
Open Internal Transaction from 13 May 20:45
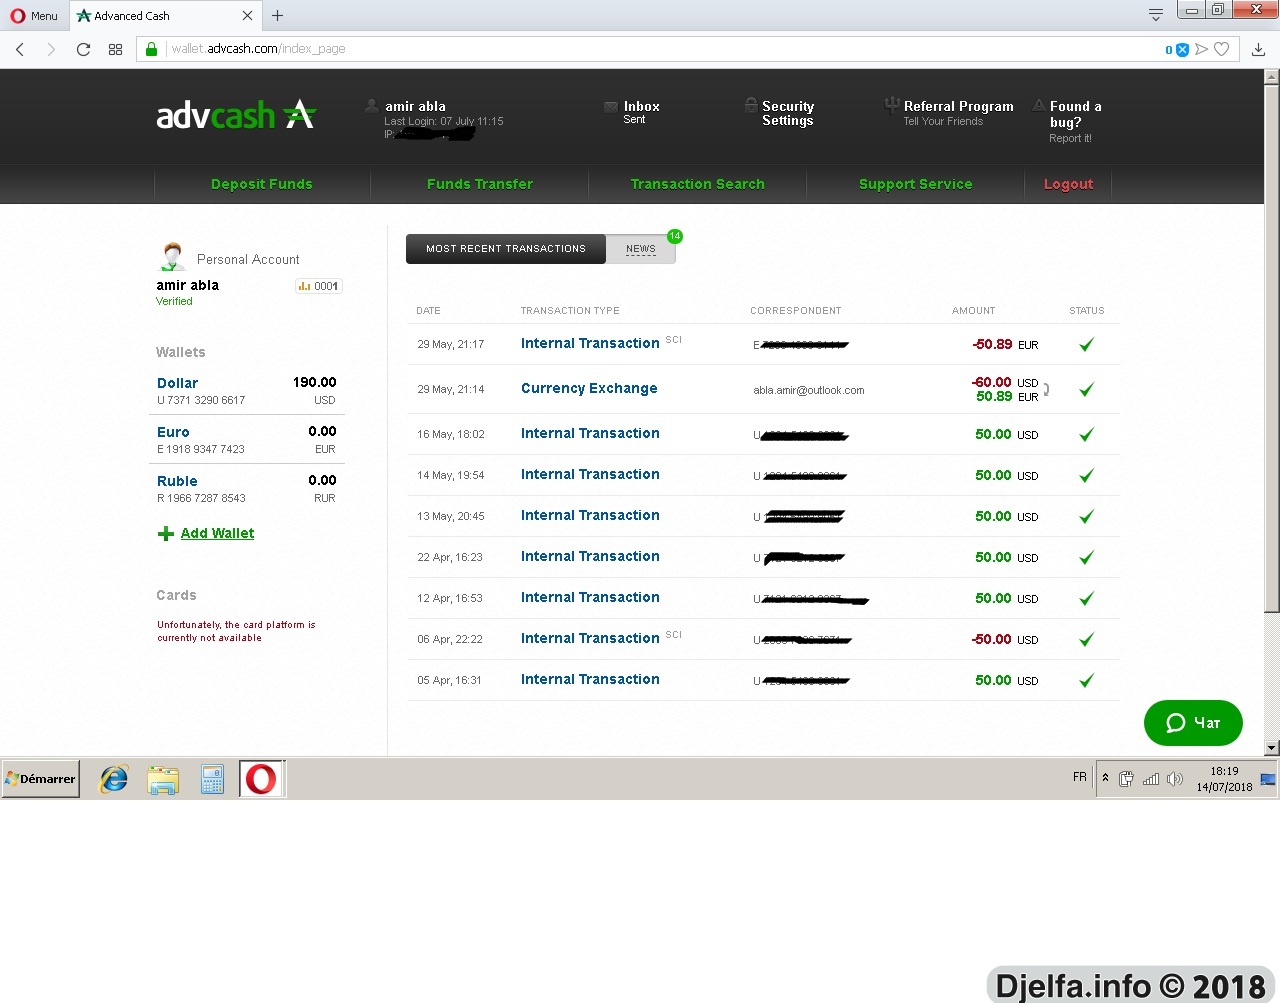click(590, 515)
